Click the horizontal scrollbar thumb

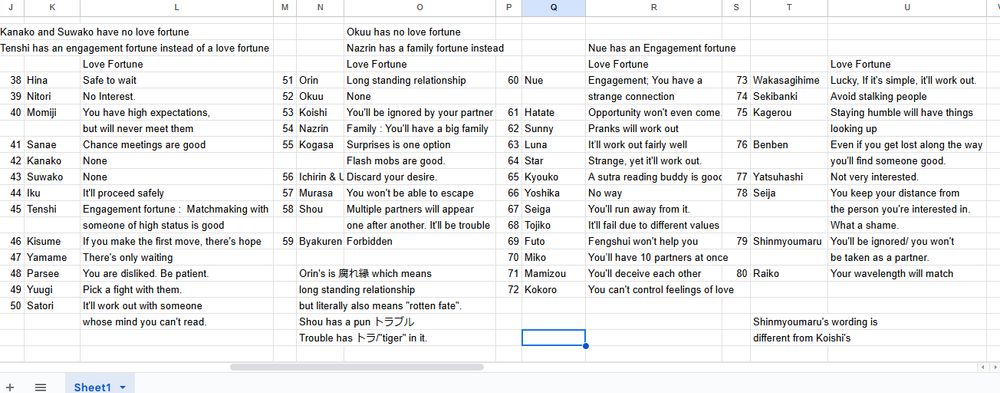coord(357,367)
